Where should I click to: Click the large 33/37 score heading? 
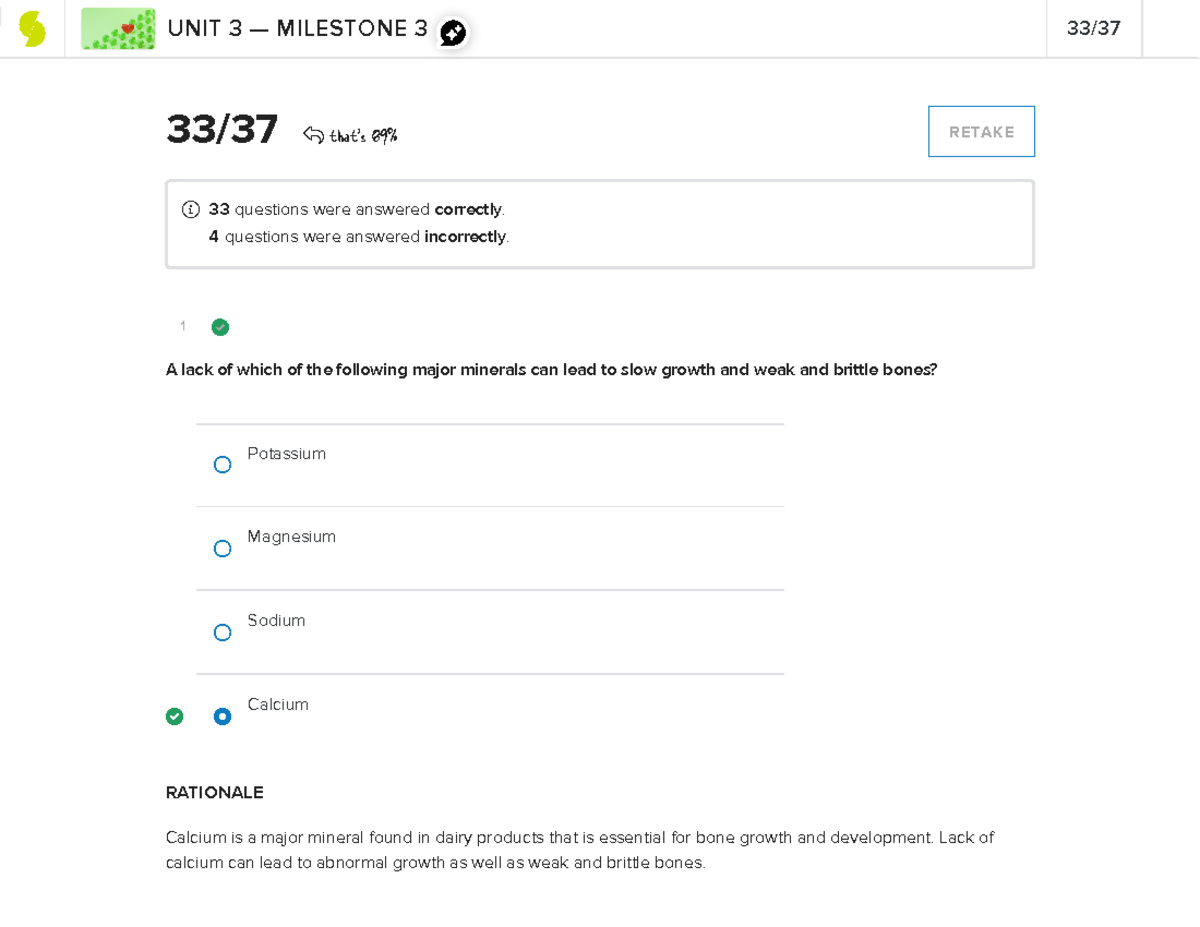(x=222, y=130)
